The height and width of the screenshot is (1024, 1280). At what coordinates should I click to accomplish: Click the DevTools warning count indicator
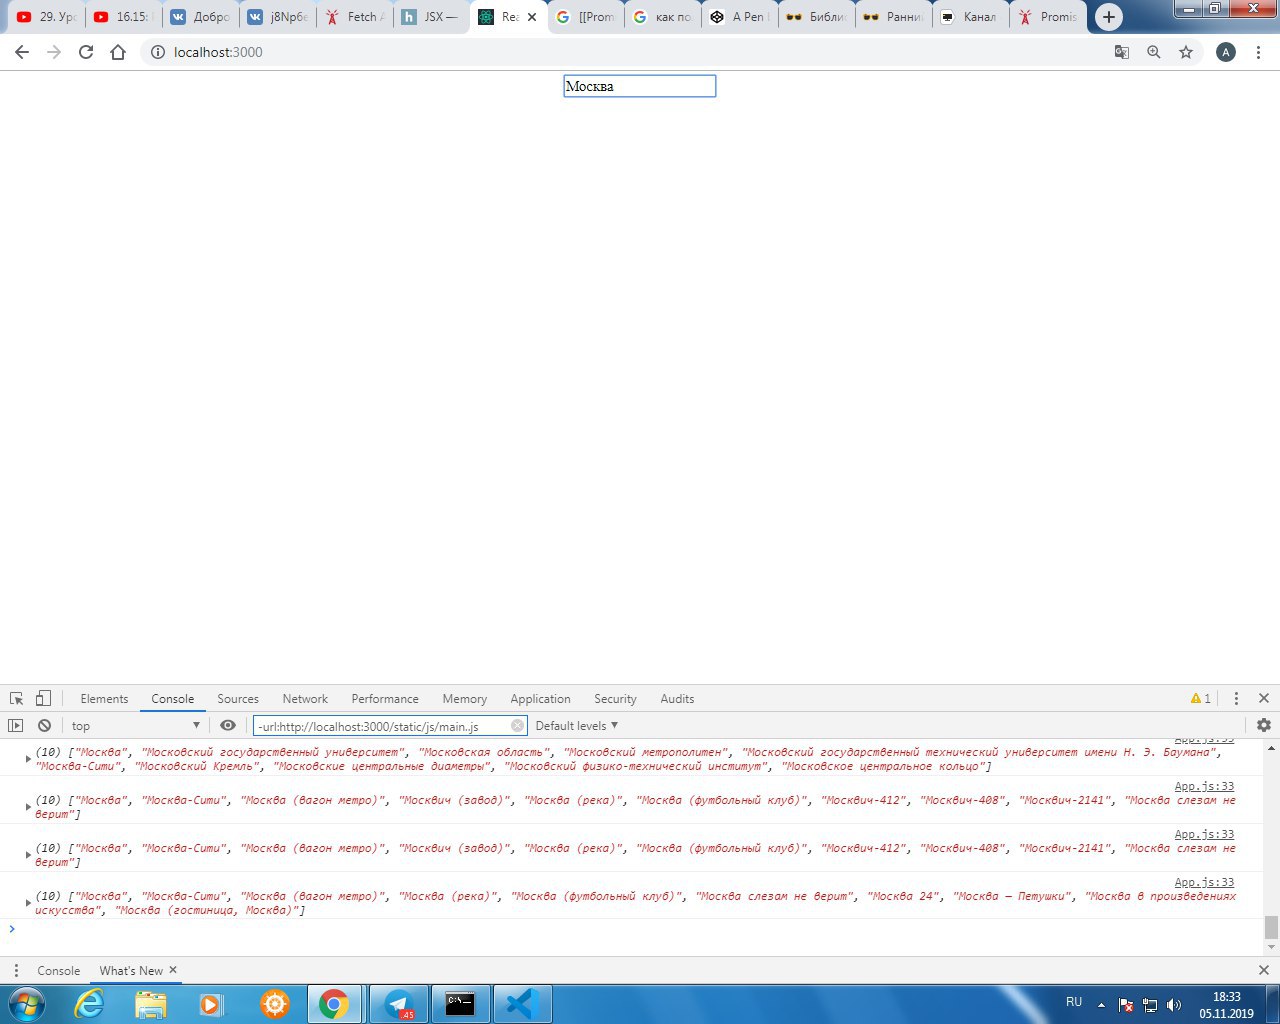(1201, 698)
